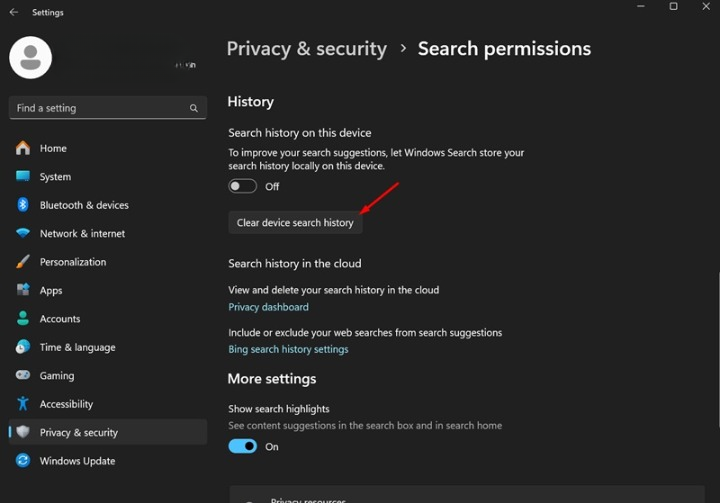720x503 pixels.
Task: Open Home settings page
Action: [x=107, y=148]
